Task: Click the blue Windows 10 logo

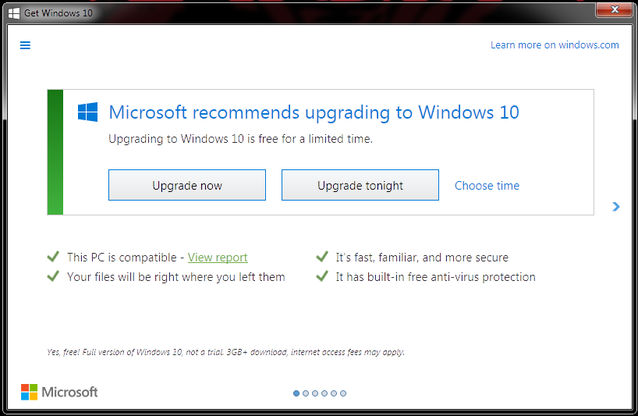Action: [x=88, y=112]
